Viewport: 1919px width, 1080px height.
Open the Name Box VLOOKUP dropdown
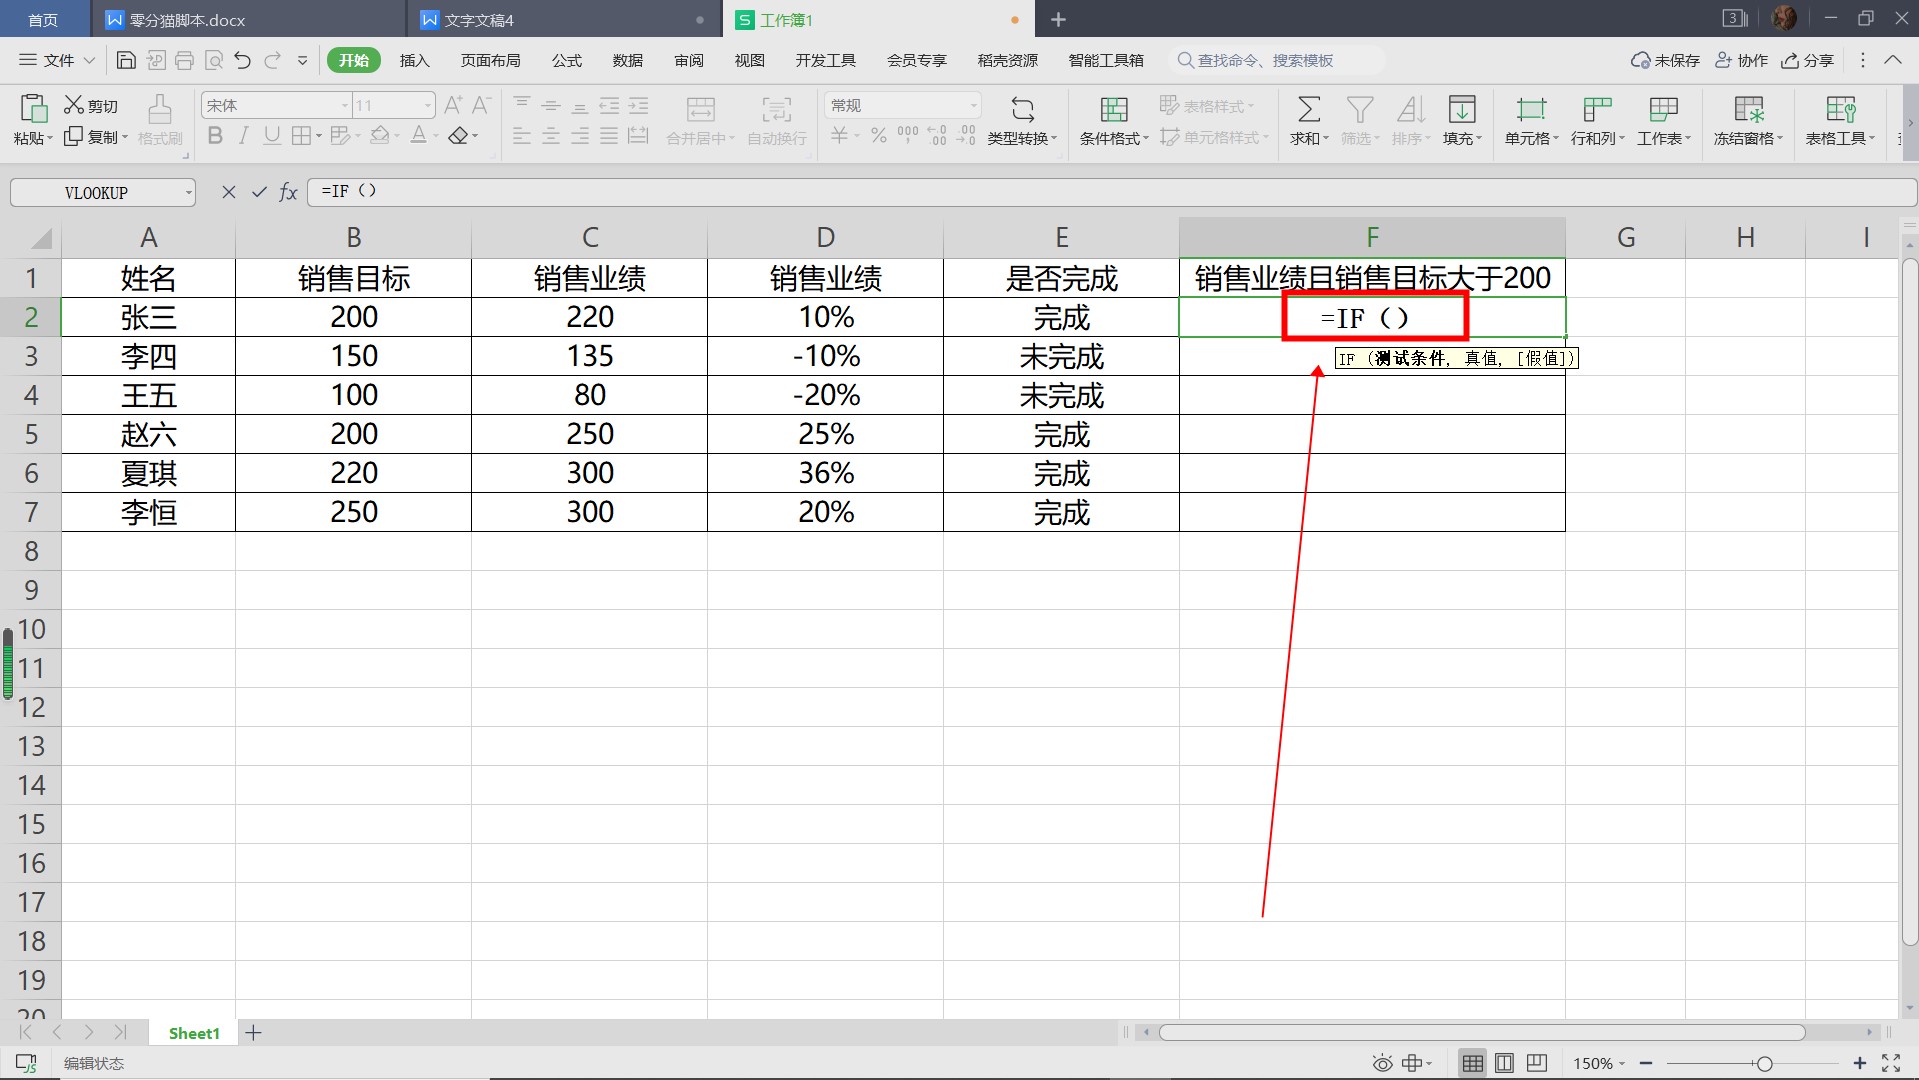click(188, 193)
